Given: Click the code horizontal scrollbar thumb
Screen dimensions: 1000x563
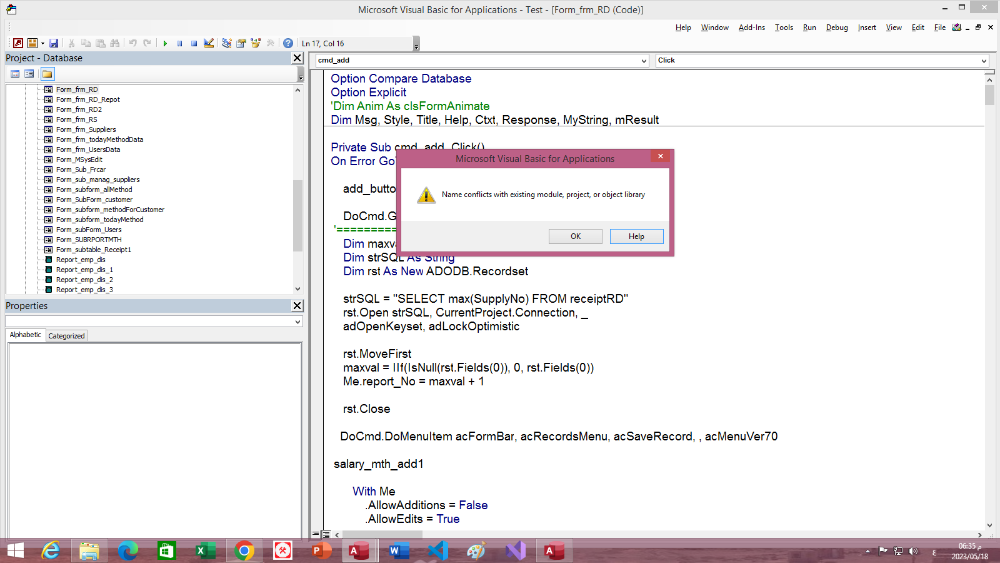Looking at the screenshot, I should 383,534.
